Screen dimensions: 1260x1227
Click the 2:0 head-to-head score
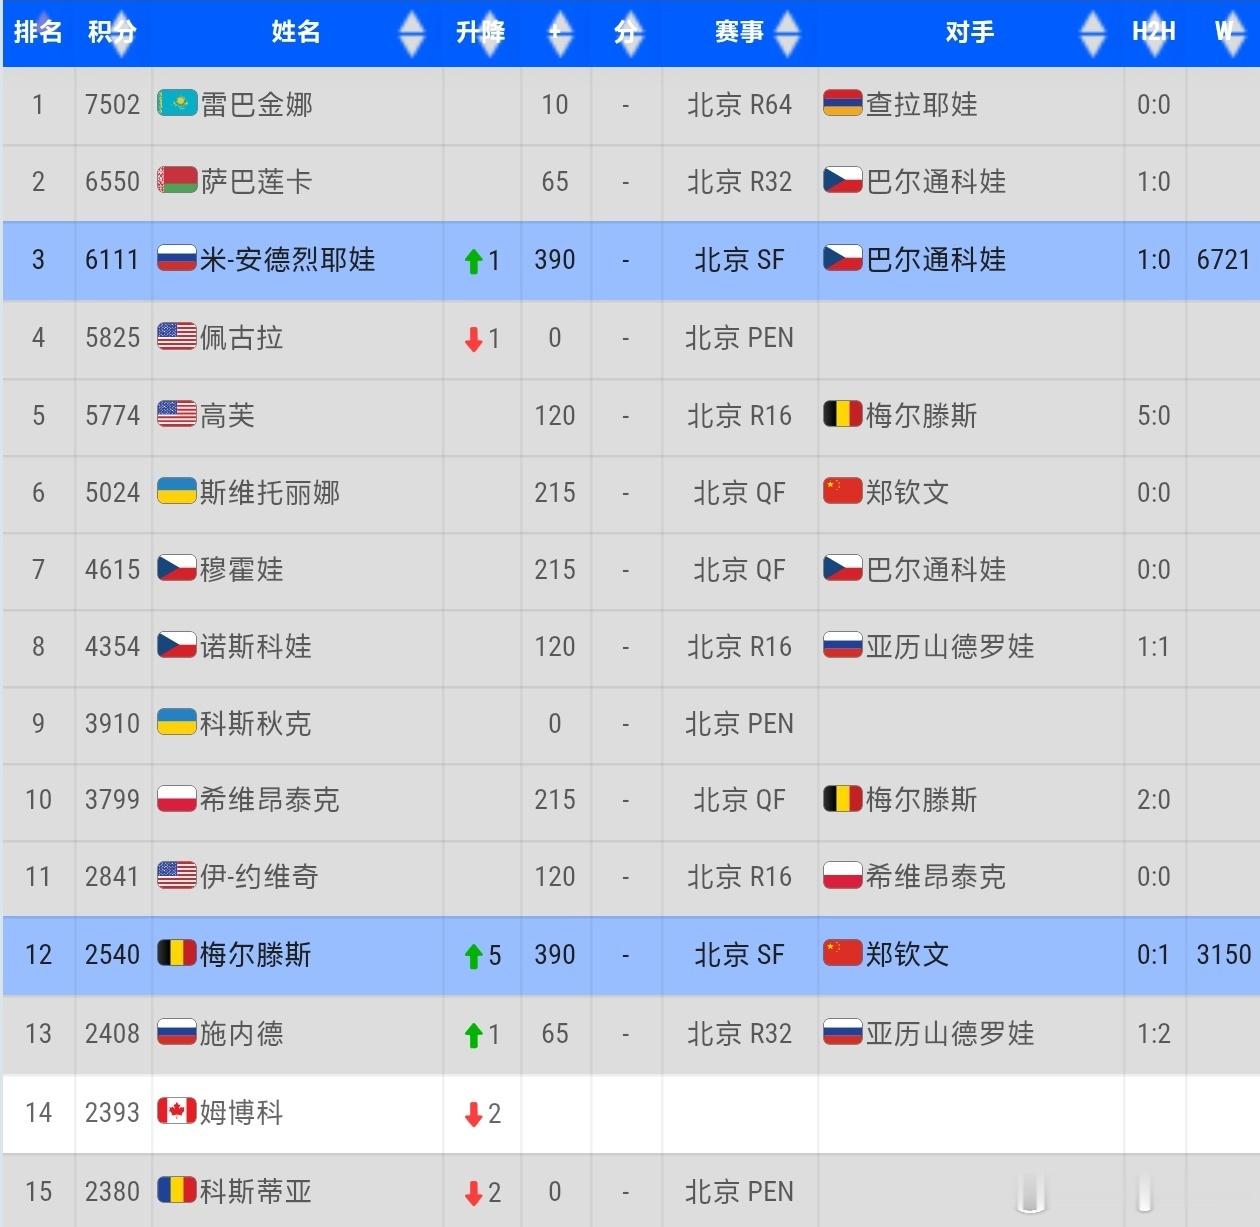1154,799
